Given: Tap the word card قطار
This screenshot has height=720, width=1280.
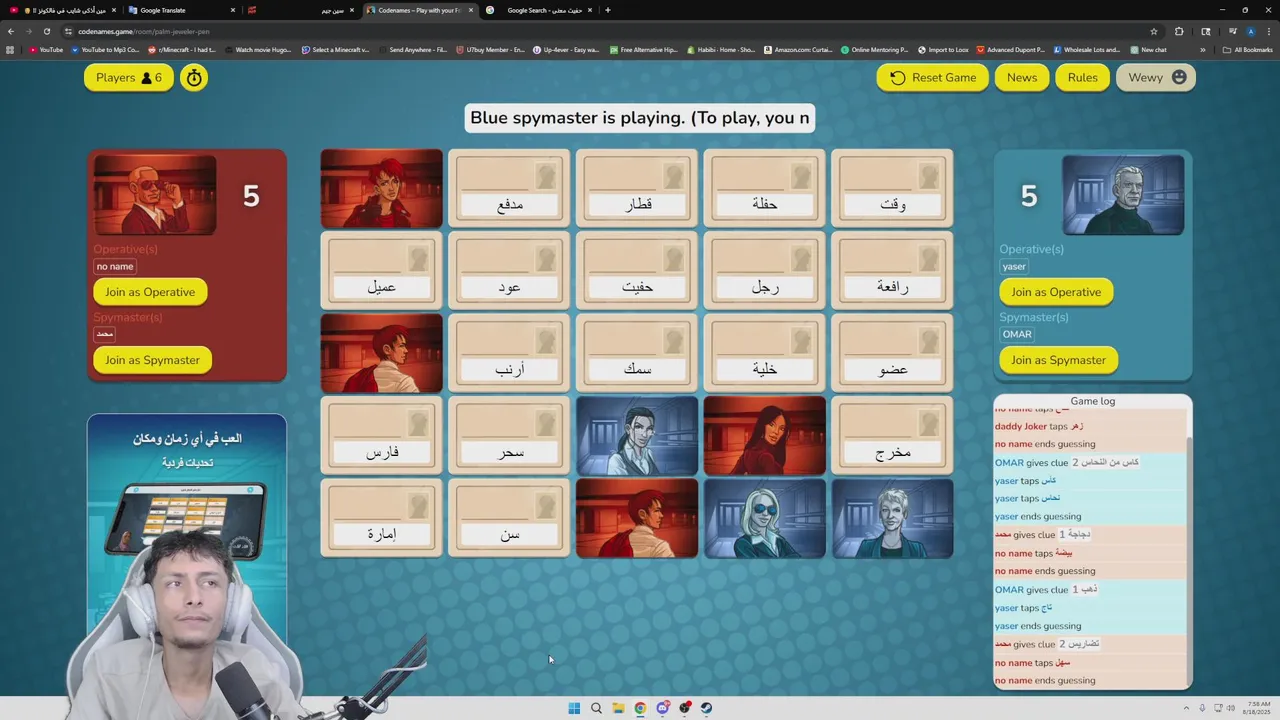Looking at the screenshot, I should point(637,189).
